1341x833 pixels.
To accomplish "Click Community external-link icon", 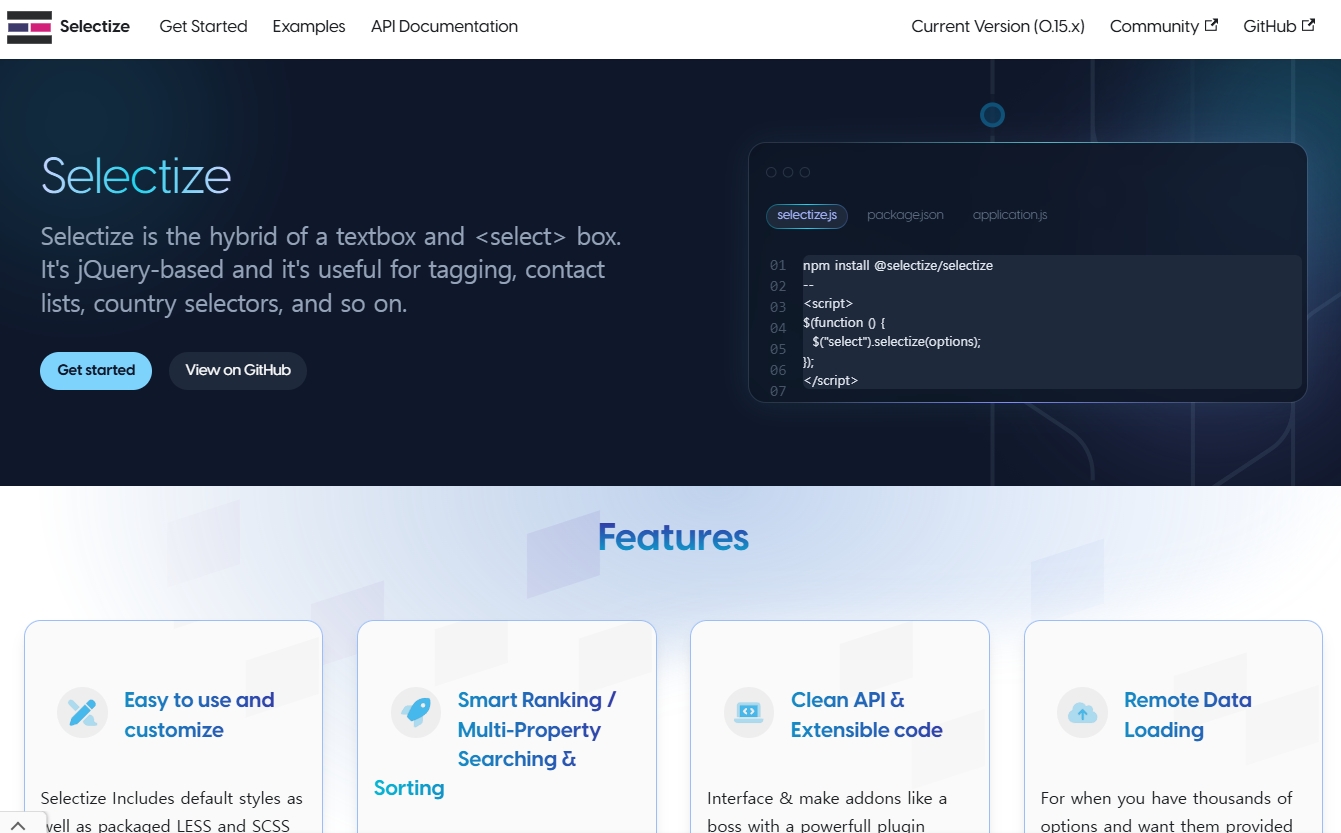I will click(1212, 25).
